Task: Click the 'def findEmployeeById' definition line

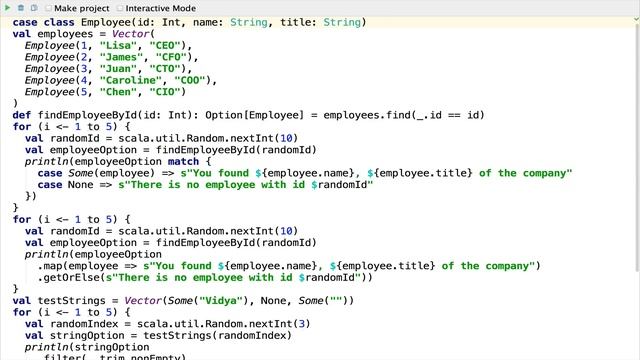Action: point(249,115)
